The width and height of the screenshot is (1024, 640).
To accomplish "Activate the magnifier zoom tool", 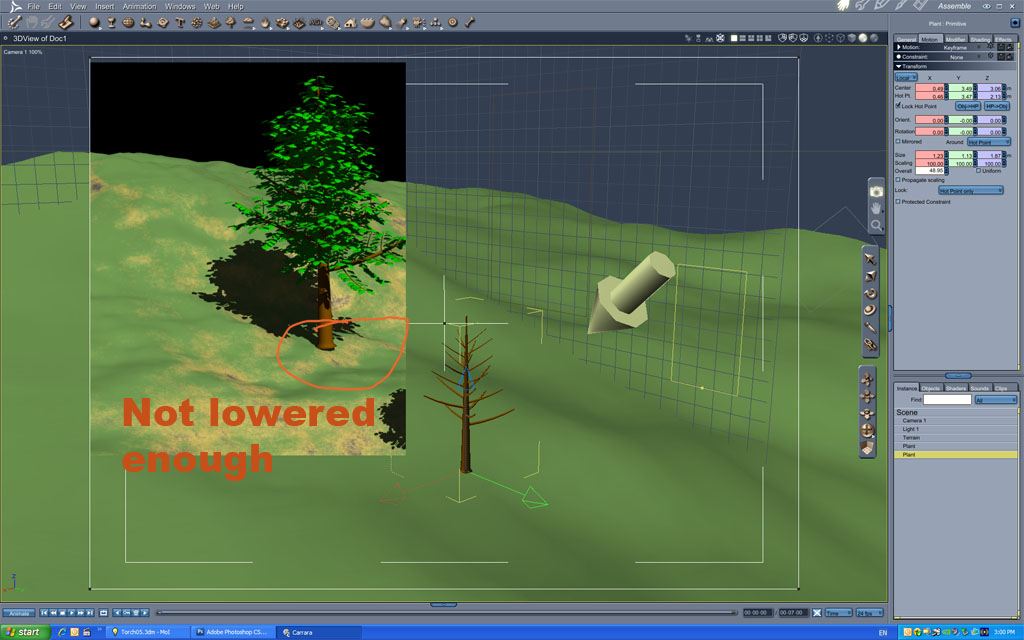I will coord(876,225).
